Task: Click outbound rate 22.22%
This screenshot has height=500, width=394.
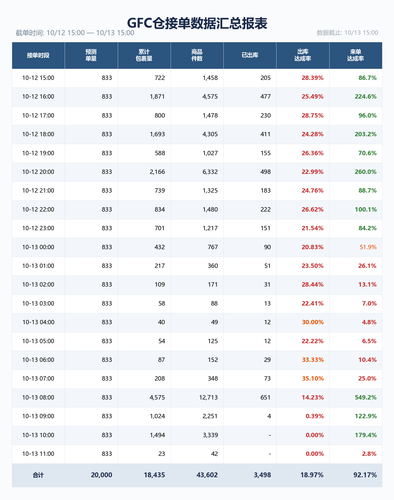Action: 312,341
